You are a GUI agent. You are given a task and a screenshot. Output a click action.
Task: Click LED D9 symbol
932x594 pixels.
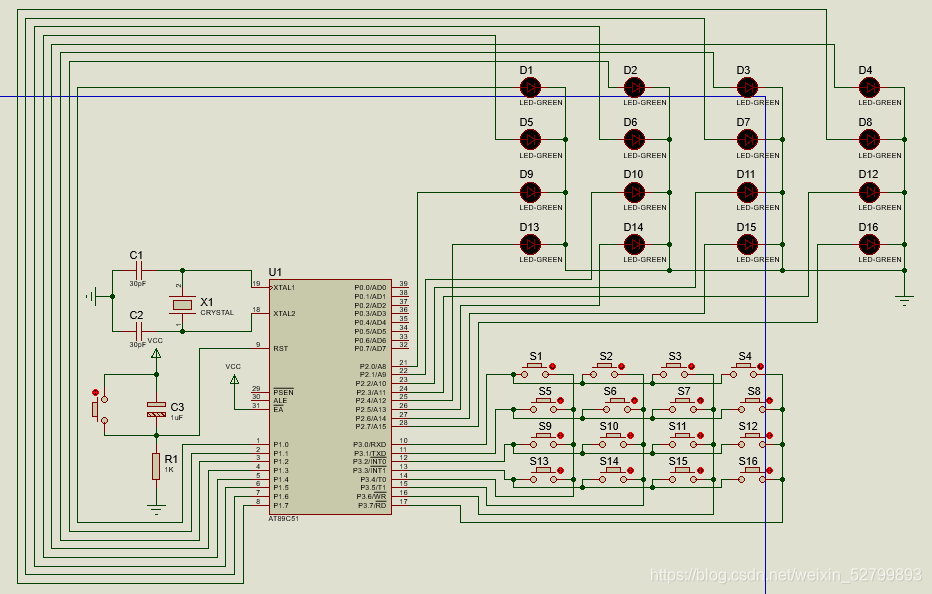(530, 192)
